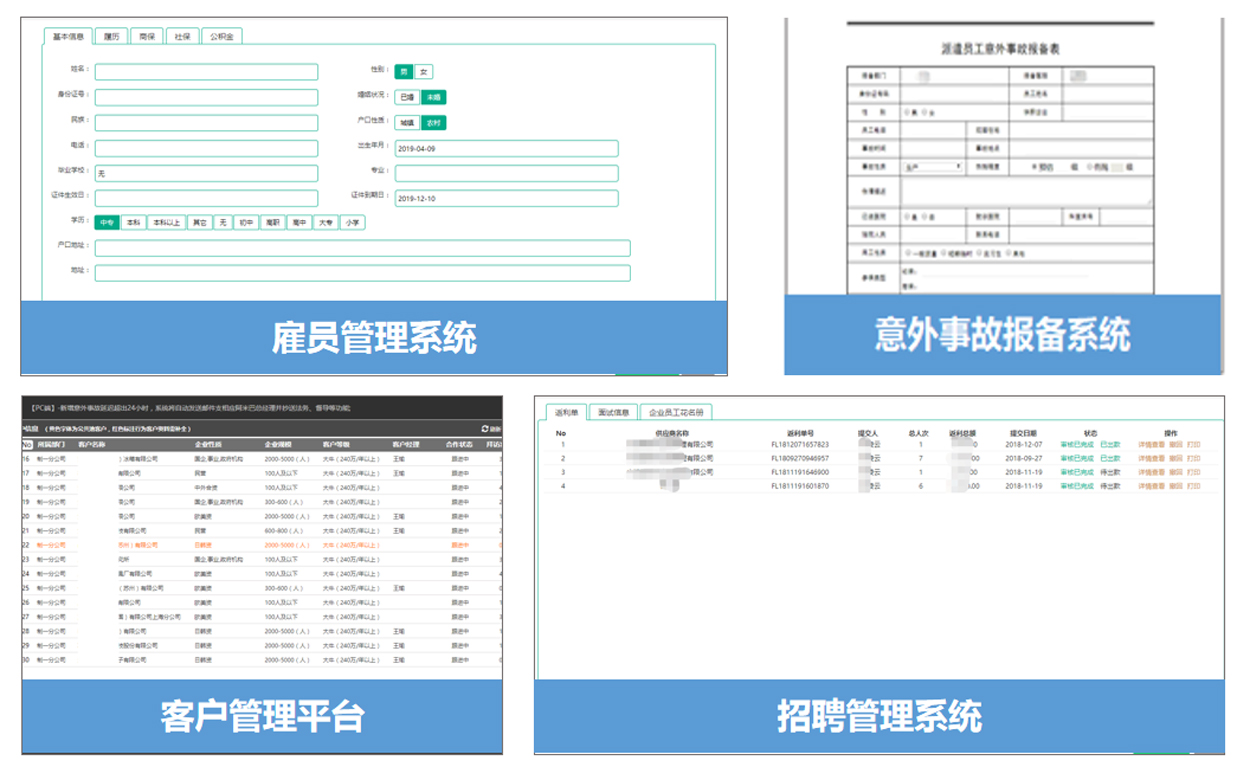This screenshot has width=1240, height=767.
Task: Click the accident description text area
Action: click(1027, 191)
